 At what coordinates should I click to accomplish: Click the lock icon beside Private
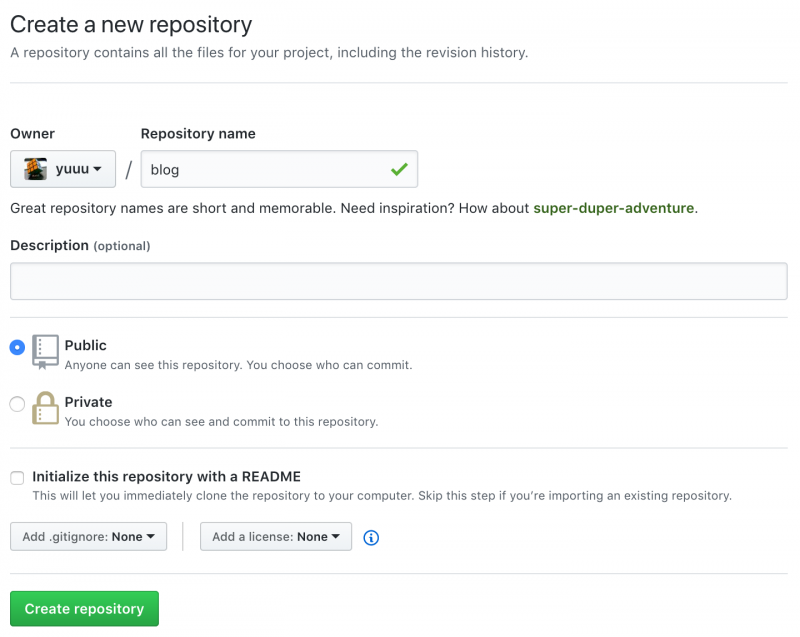pos(46,408)
